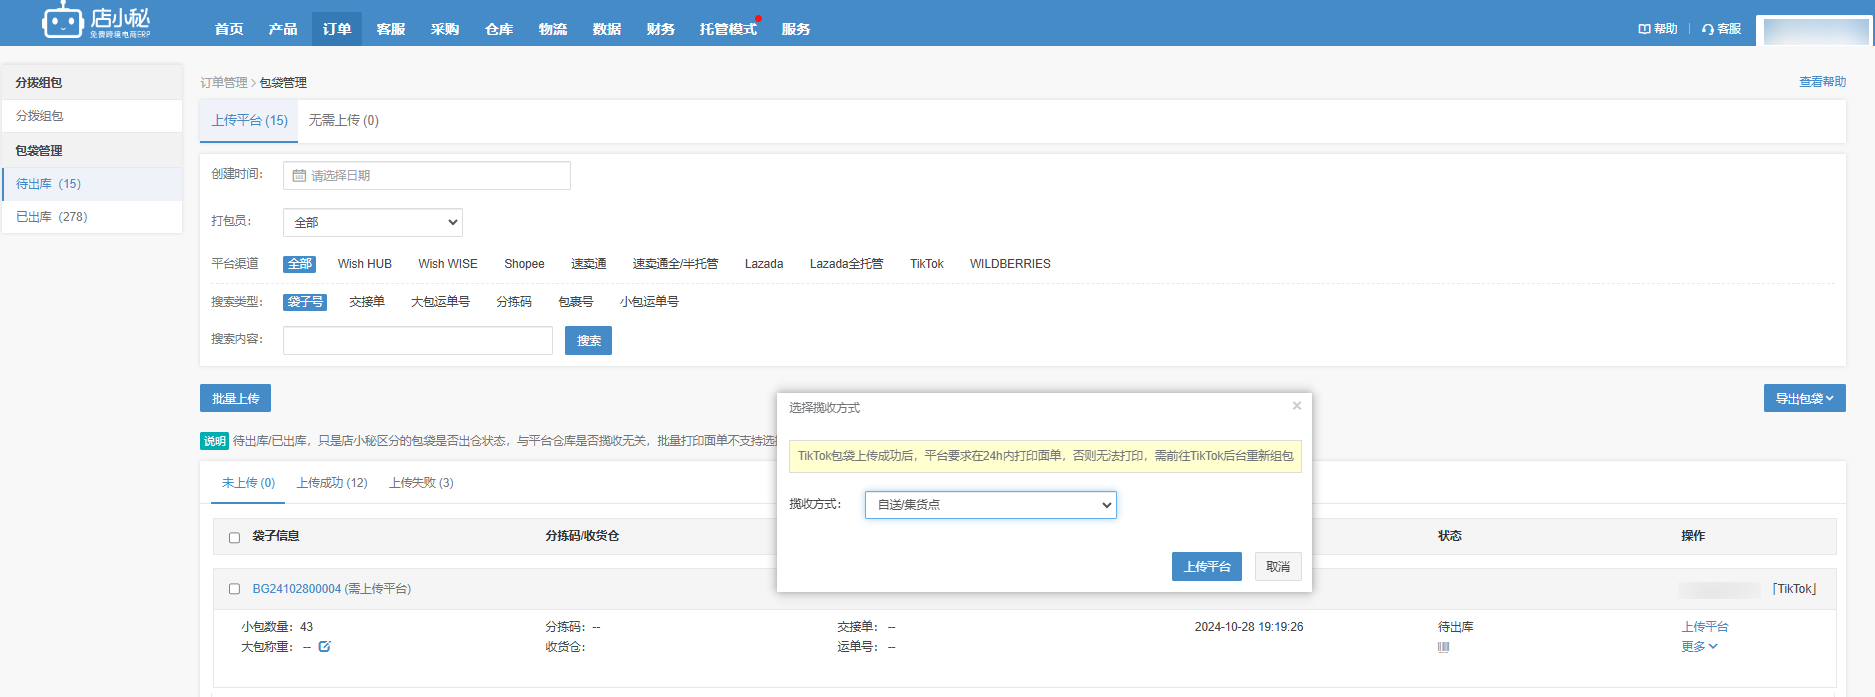Open the 财务 menu
The height and width of the screenshot is (697, 1875).
pyautogui.click(x=661, y=29)
